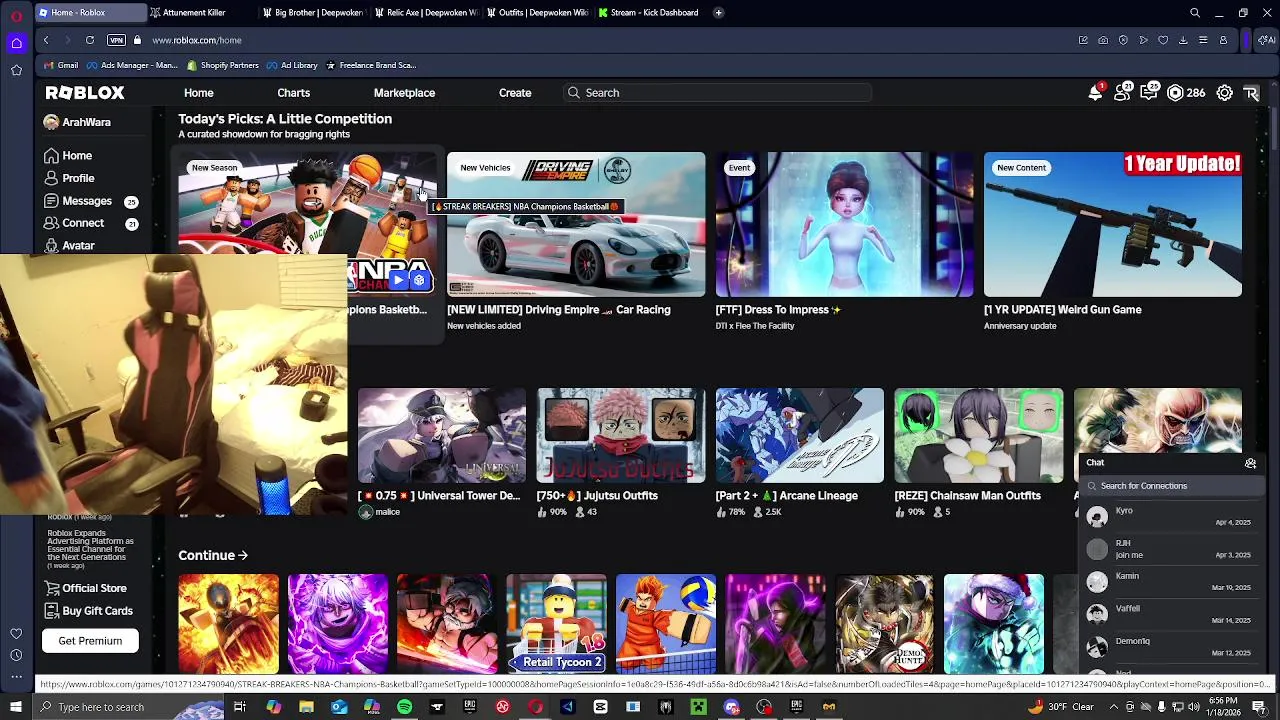Open Arcane Lineage game thumbnail
Image resolution: width=1280 pixels, height=720 pixels.
pos(800,436)
